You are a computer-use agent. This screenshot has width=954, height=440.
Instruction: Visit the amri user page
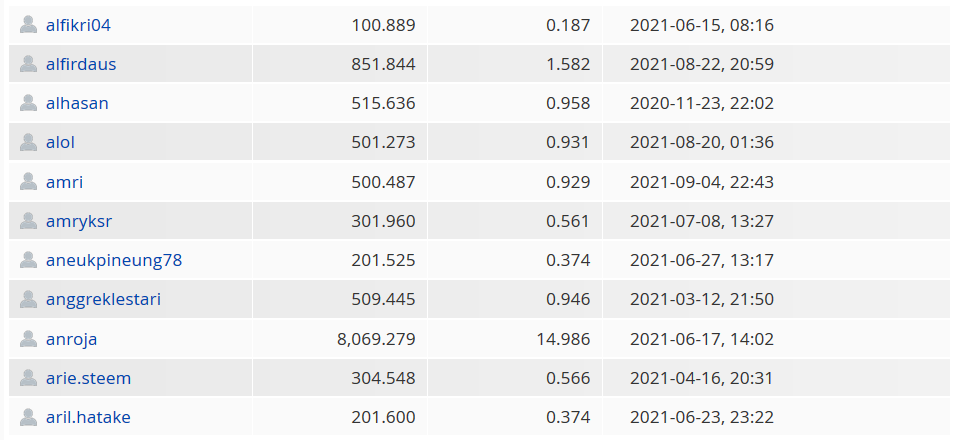[64, 182]
